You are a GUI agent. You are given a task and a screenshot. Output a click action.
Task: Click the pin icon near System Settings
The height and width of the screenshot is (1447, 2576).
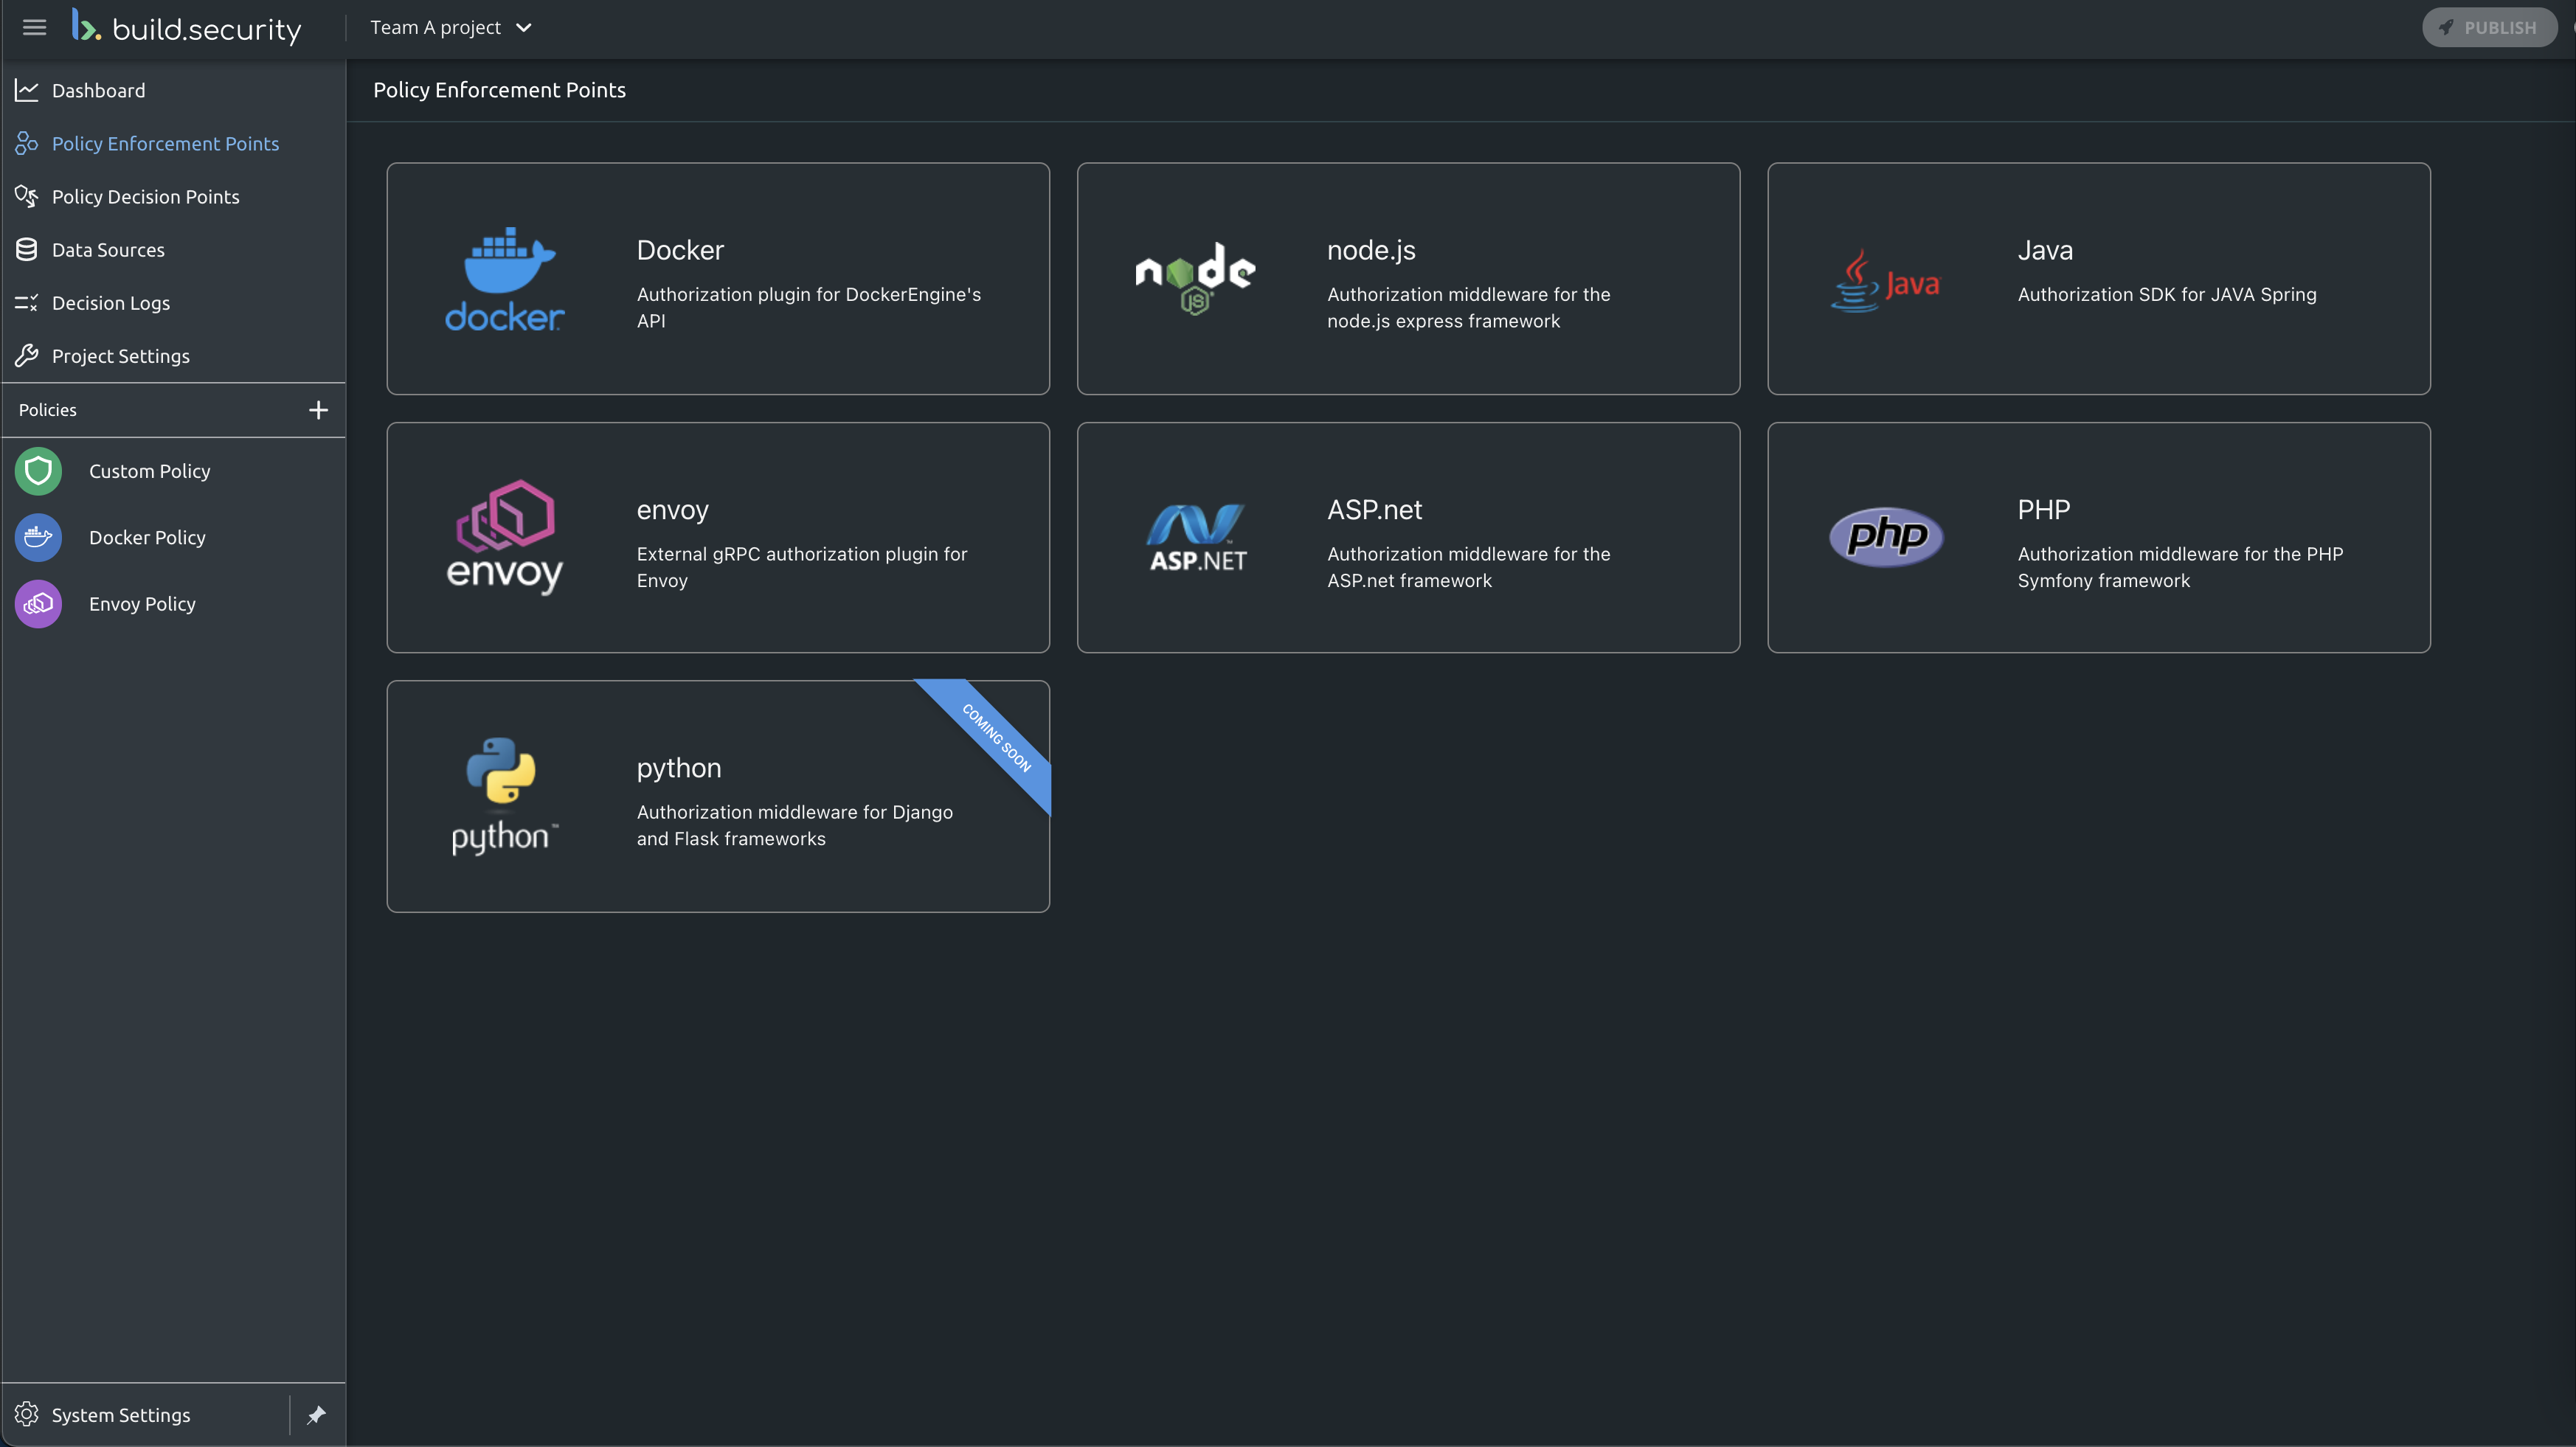314,1413
